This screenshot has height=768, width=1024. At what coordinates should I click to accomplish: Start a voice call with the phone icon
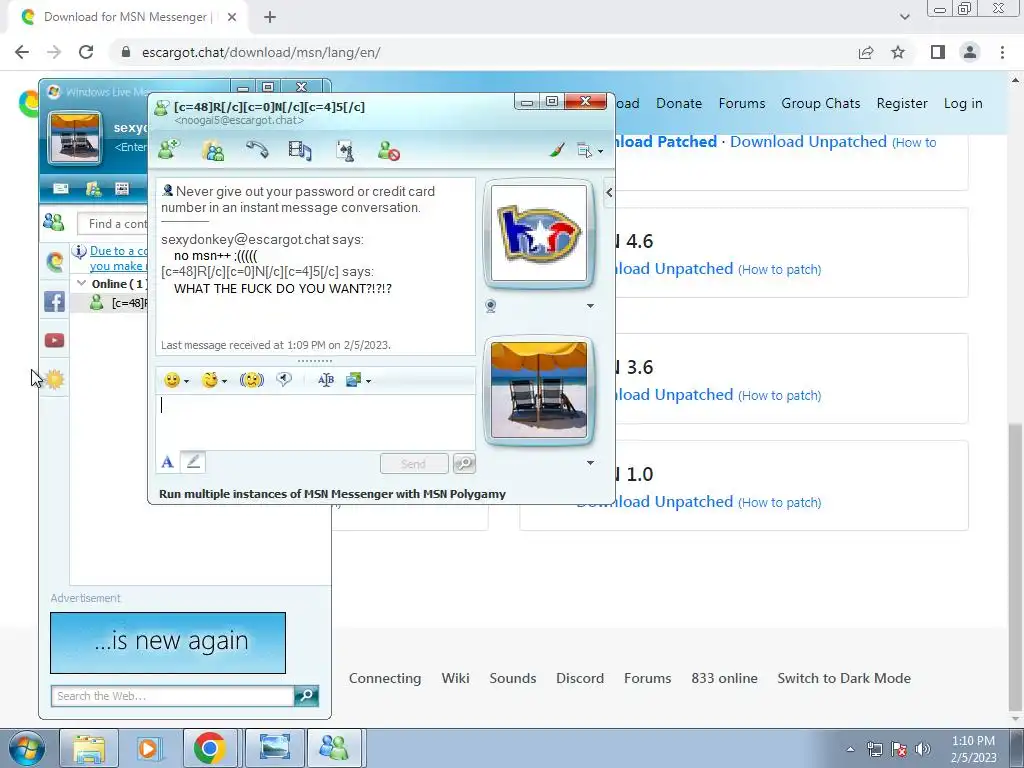click(257, 150)
